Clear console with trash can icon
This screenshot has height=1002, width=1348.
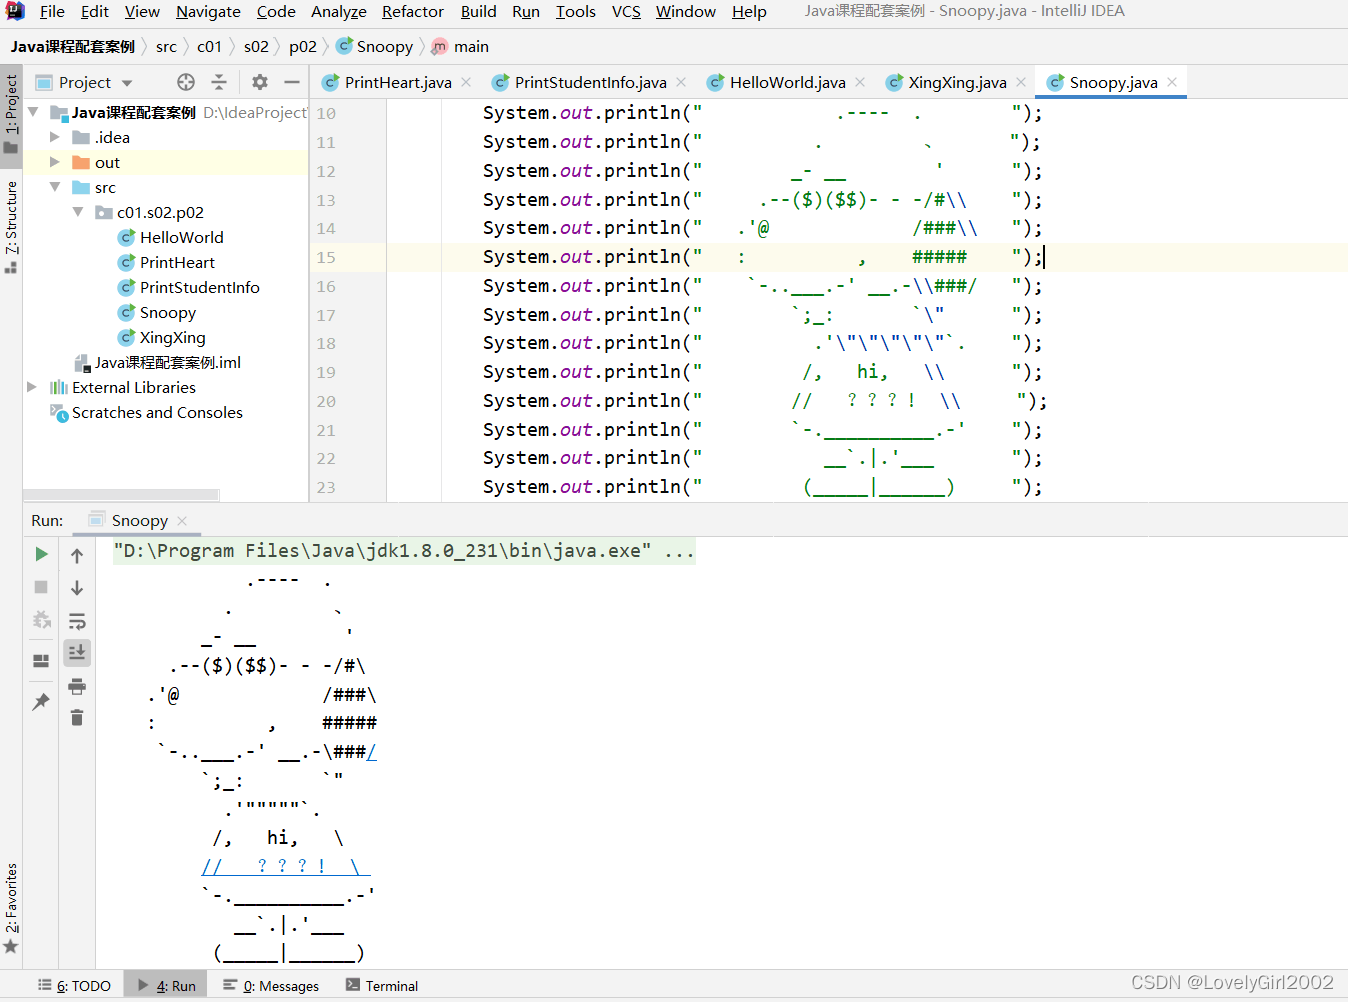77,717
